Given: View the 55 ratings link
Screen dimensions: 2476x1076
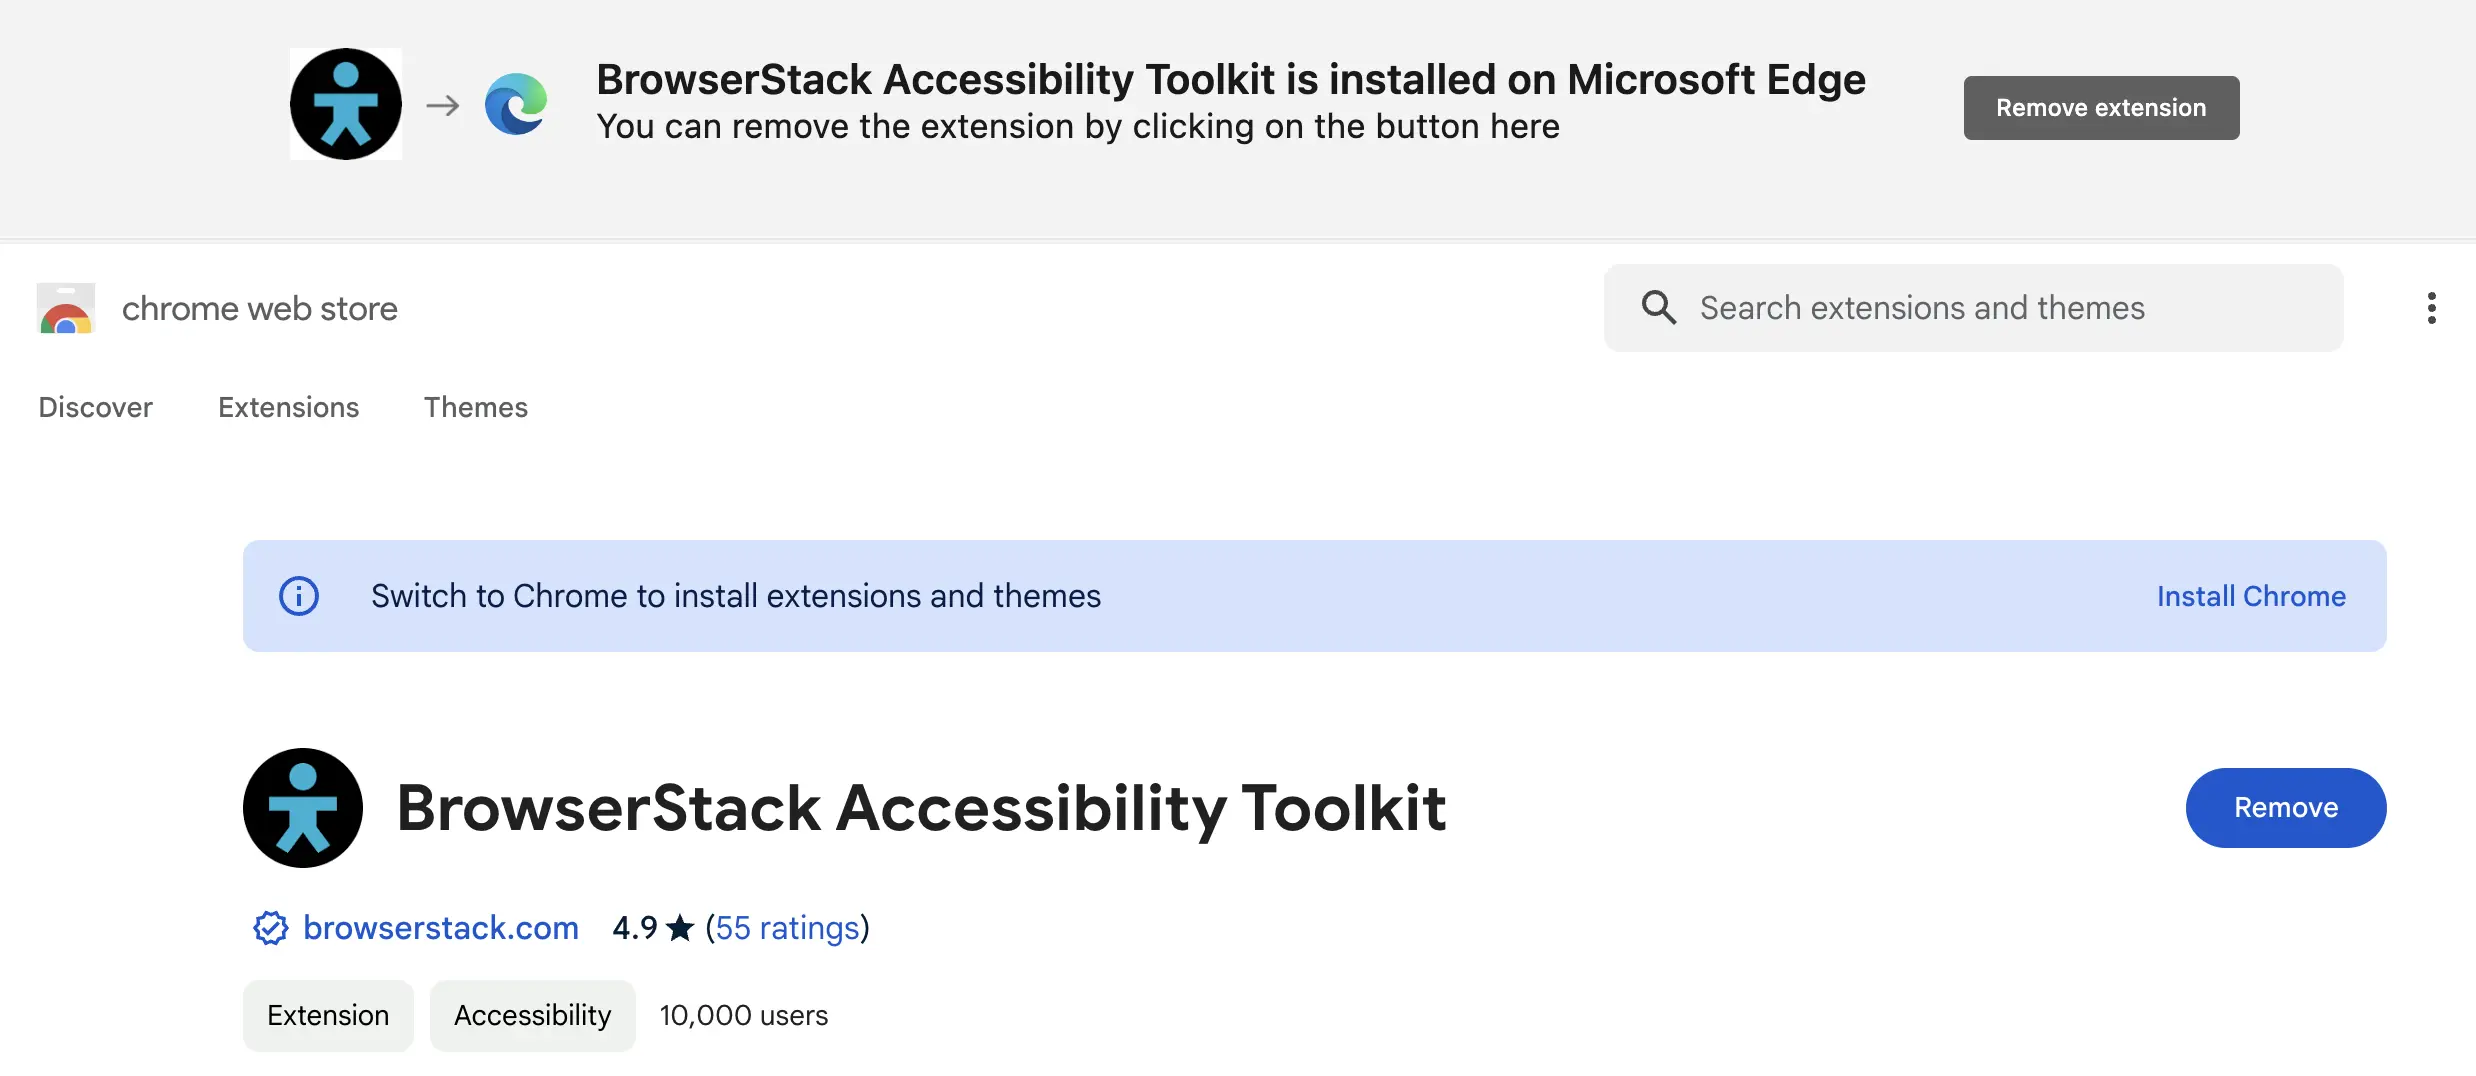Looking at the screenshot, I should click(x=787, y=928).
